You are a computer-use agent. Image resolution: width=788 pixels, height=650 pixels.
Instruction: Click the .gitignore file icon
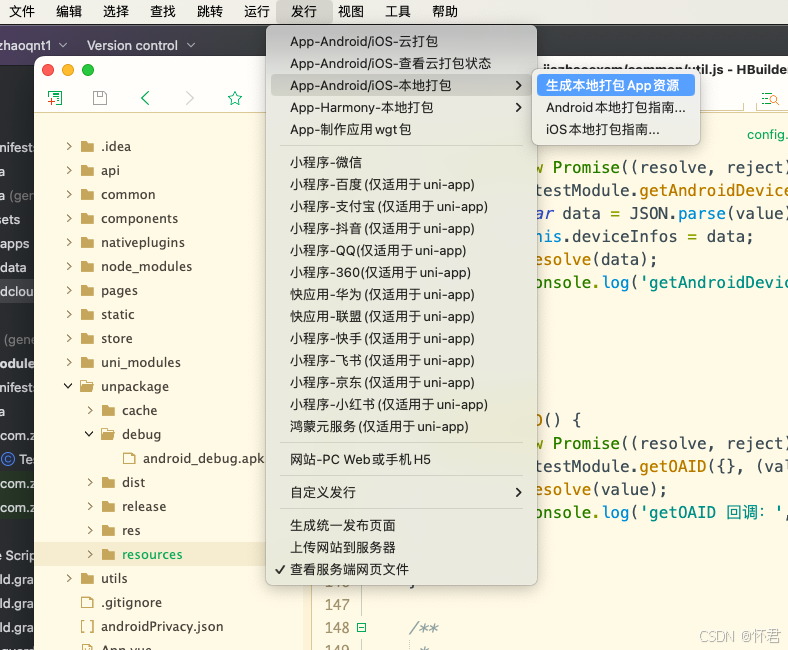click(87, 602)
